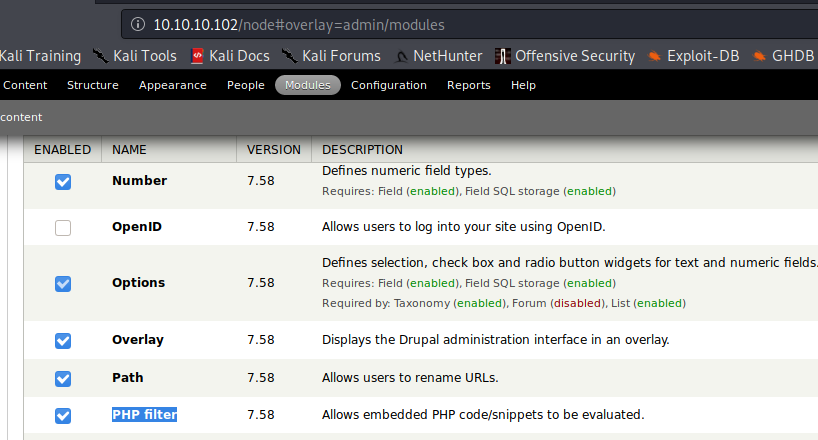The height and width of the screenshot is (440, 818).
Task: Click the People admin link
Action: click(x=245, y=85)
